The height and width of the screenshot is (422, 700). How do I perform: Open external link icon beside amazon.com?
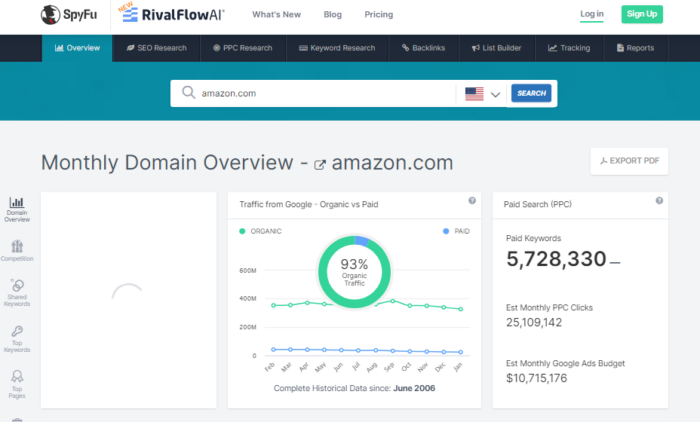point(319,165)
